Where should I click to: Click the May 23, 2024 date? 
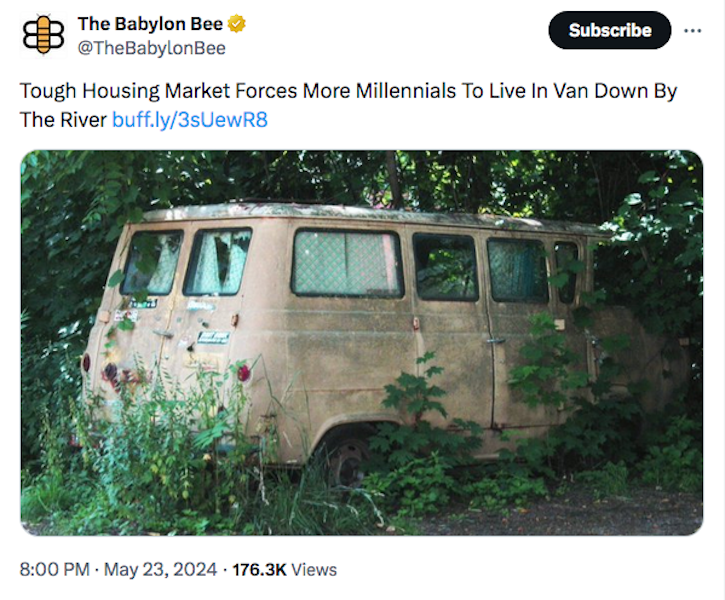160,569
